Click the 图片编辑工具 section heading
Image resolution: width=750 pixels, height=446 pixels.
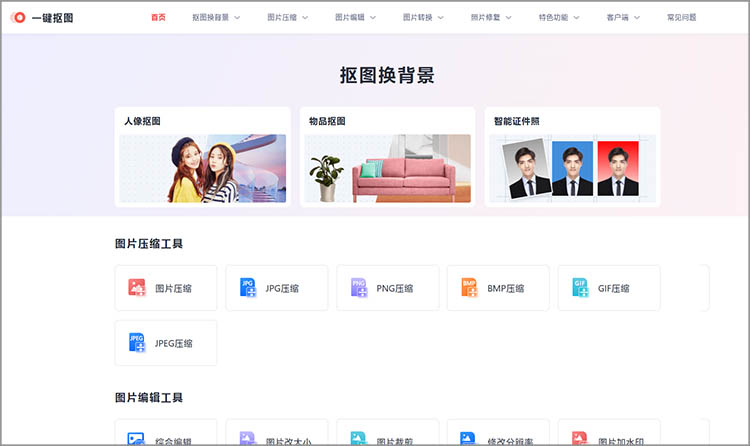(149, 398)
